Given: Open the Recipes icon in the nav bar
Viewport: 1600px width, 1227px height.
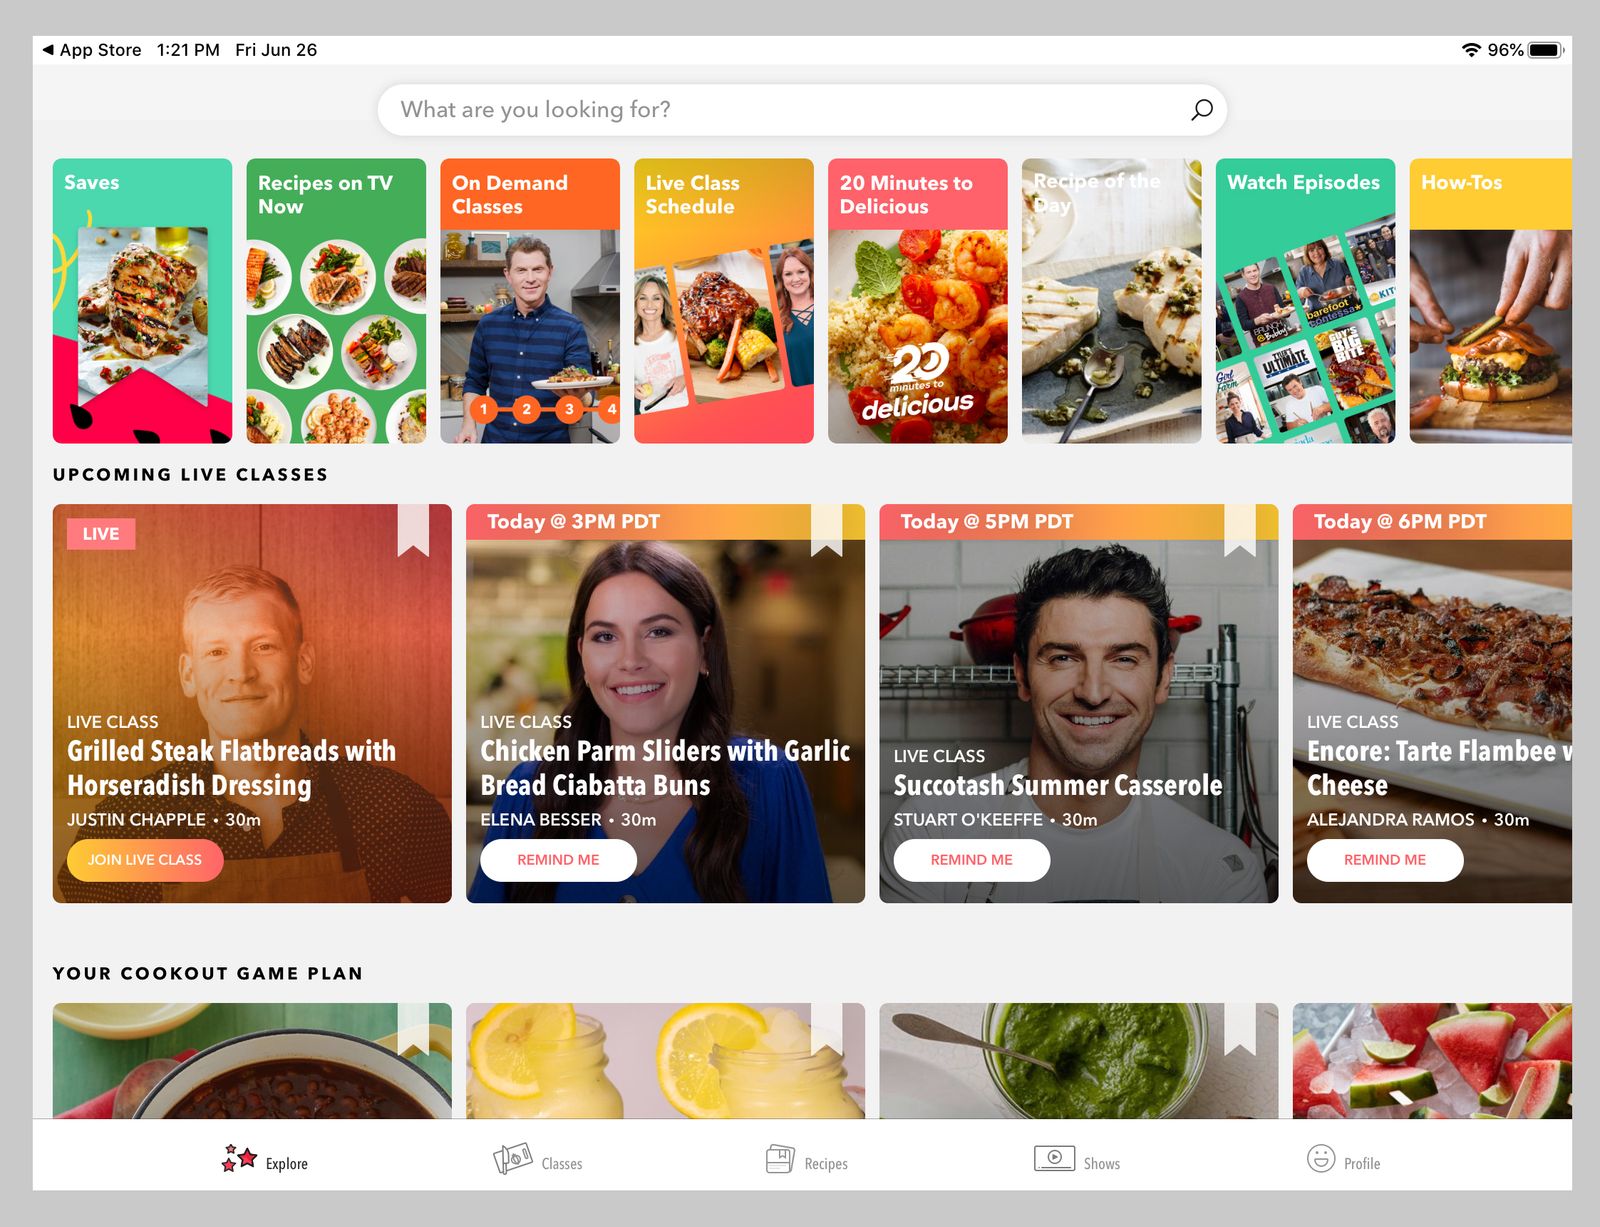Looking at the screenshot, I should [782, 1161].
